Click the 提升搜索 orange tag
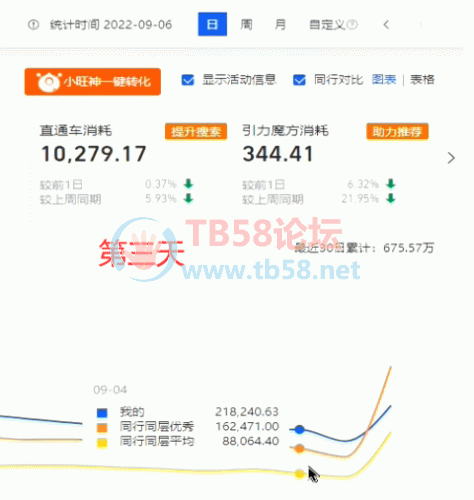This screenshot has width=474, height=500. [x=196, y=132]
